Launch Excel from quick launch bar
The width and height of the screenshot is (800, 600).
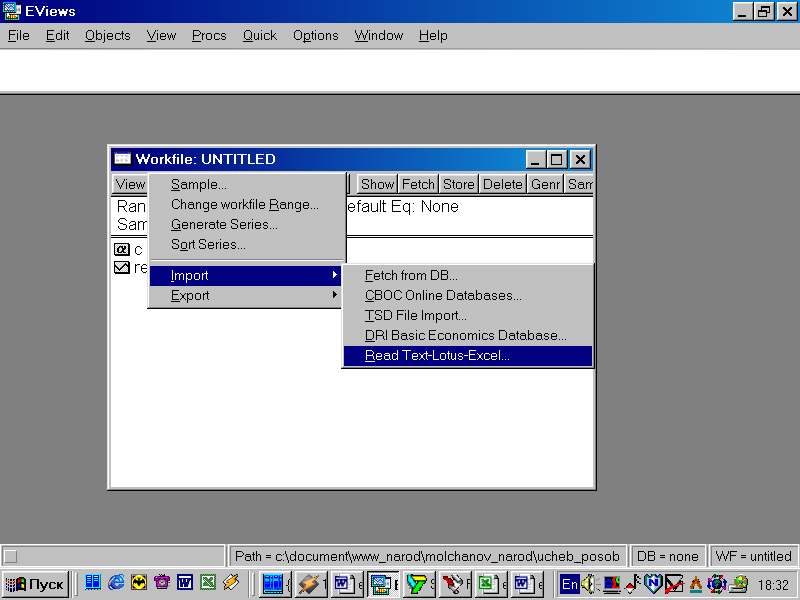coord(208,582)
